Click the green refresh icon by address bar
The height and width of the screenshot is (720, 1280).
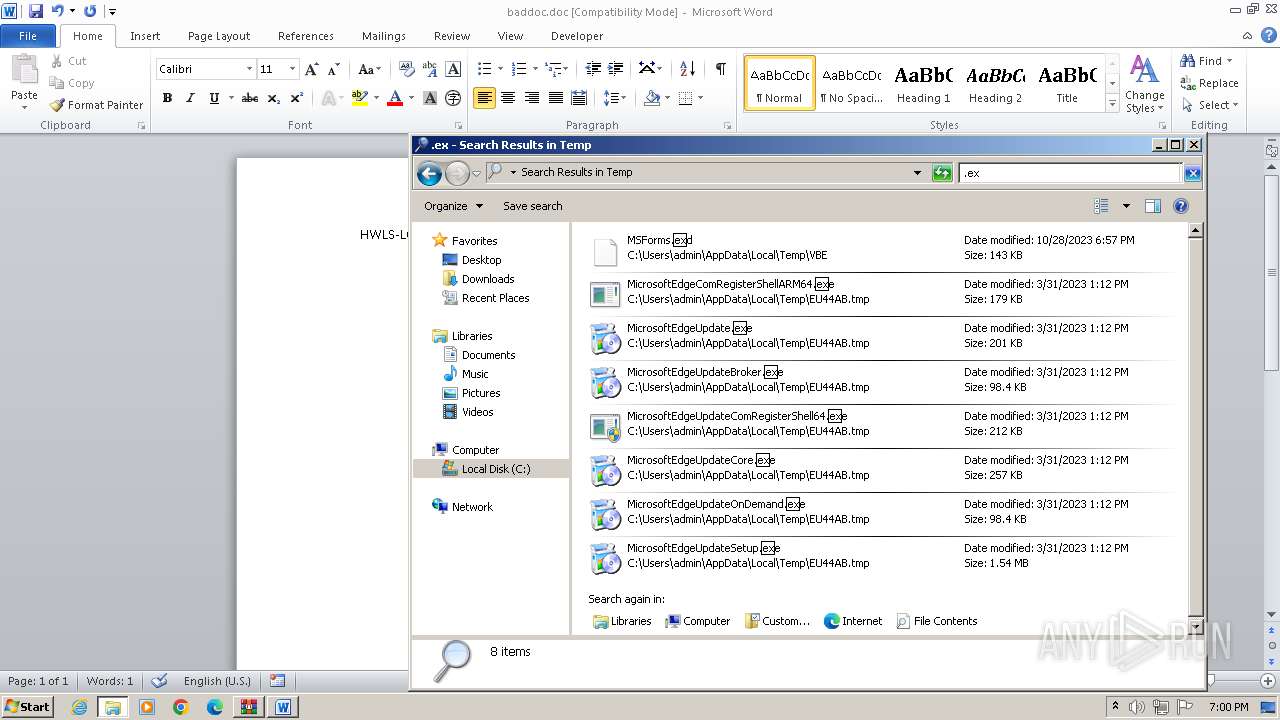[x=941, y=173]
